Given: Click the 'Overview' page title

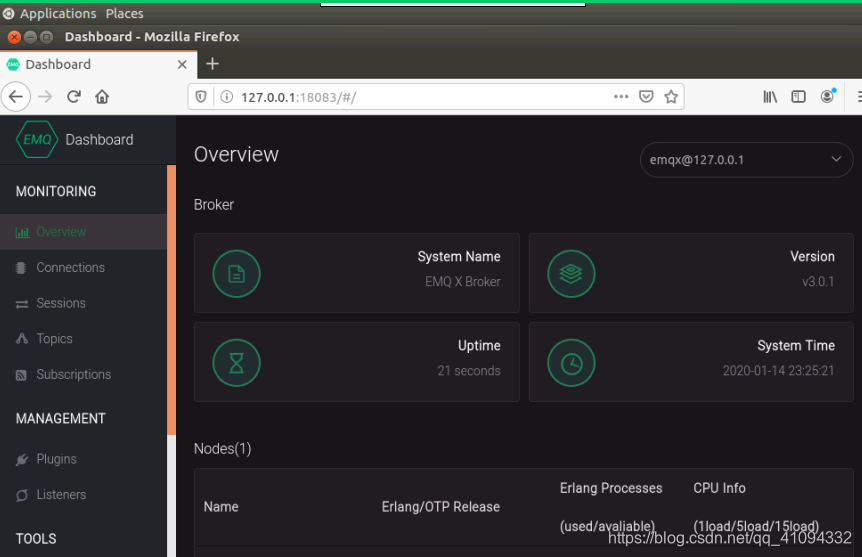Looking at the screenshot, I should click(x=236, y=155).
